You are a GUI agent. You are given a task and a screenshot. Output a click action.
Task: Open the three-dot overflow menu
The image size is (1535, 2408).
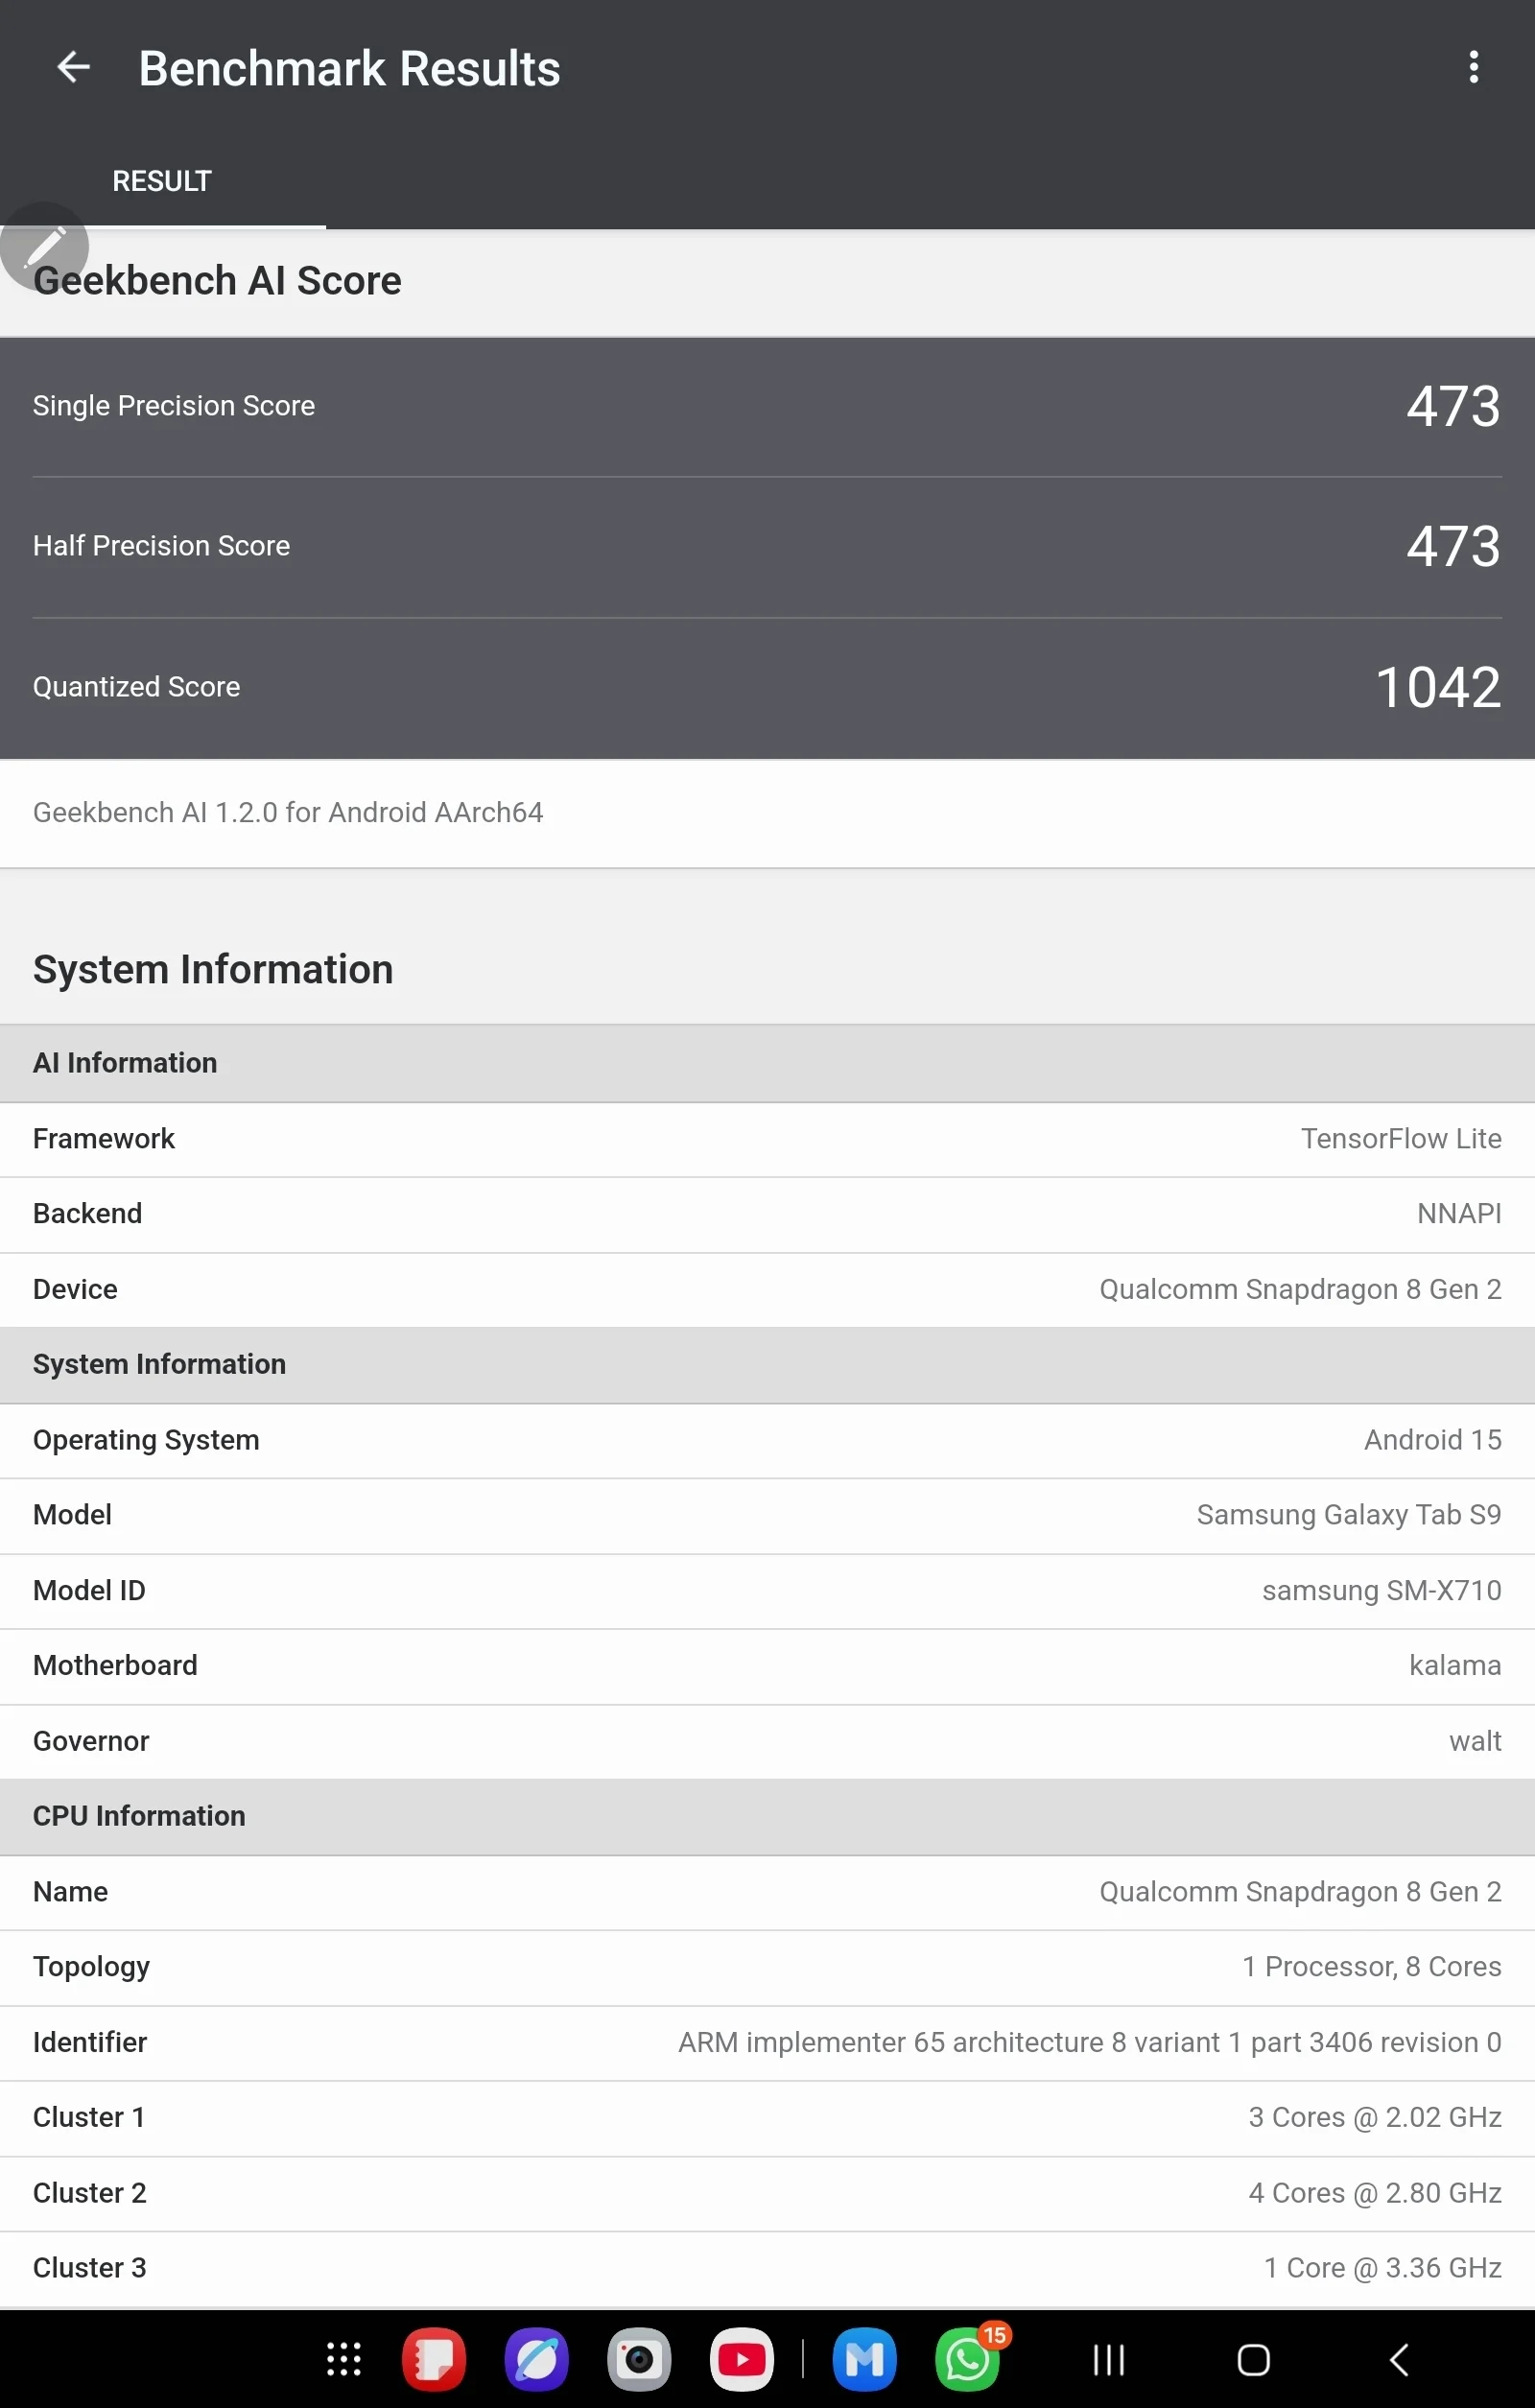coord(1473,68)
